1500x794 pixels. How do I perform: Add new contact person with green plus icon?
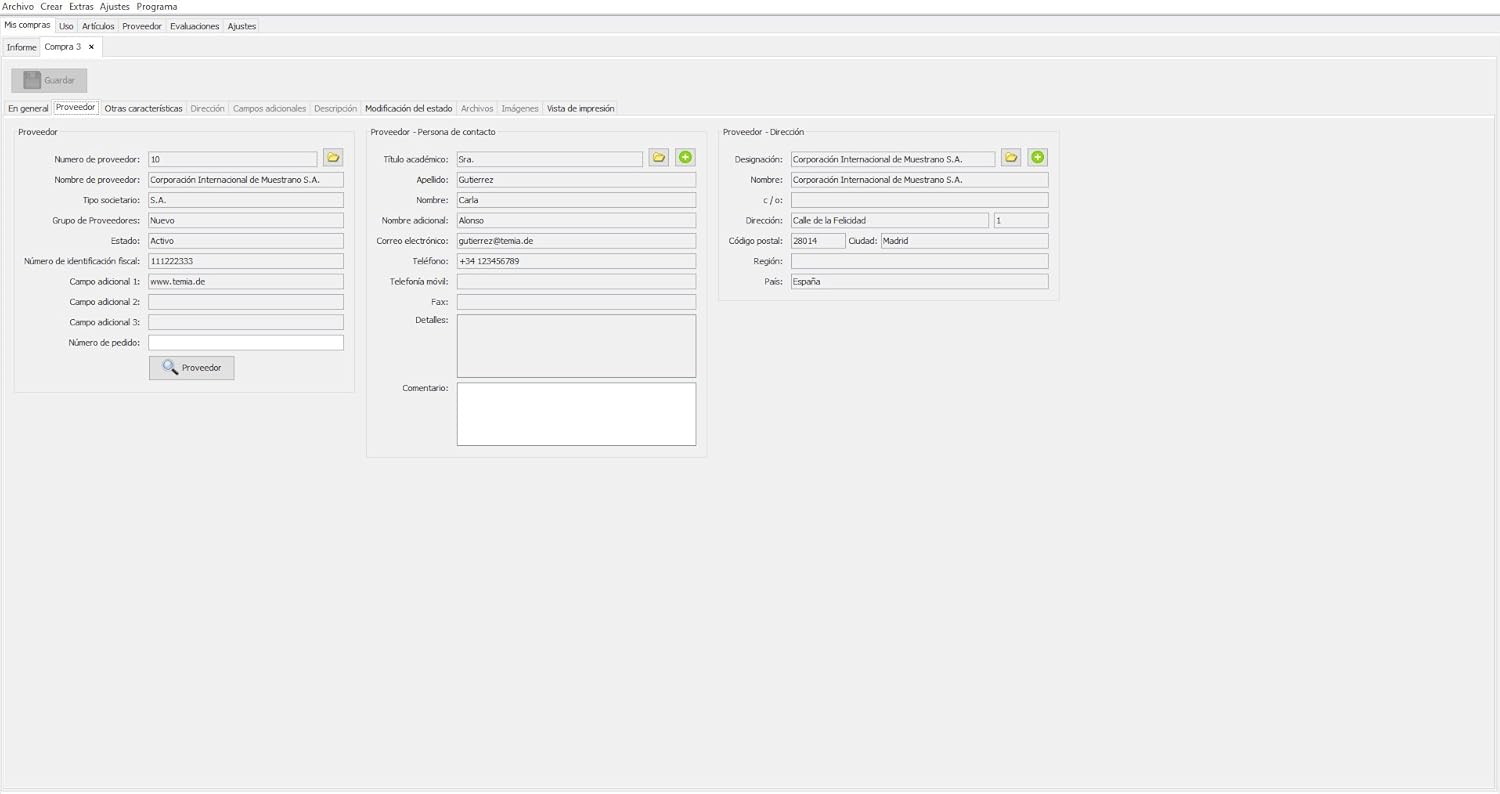pos(685,158)
